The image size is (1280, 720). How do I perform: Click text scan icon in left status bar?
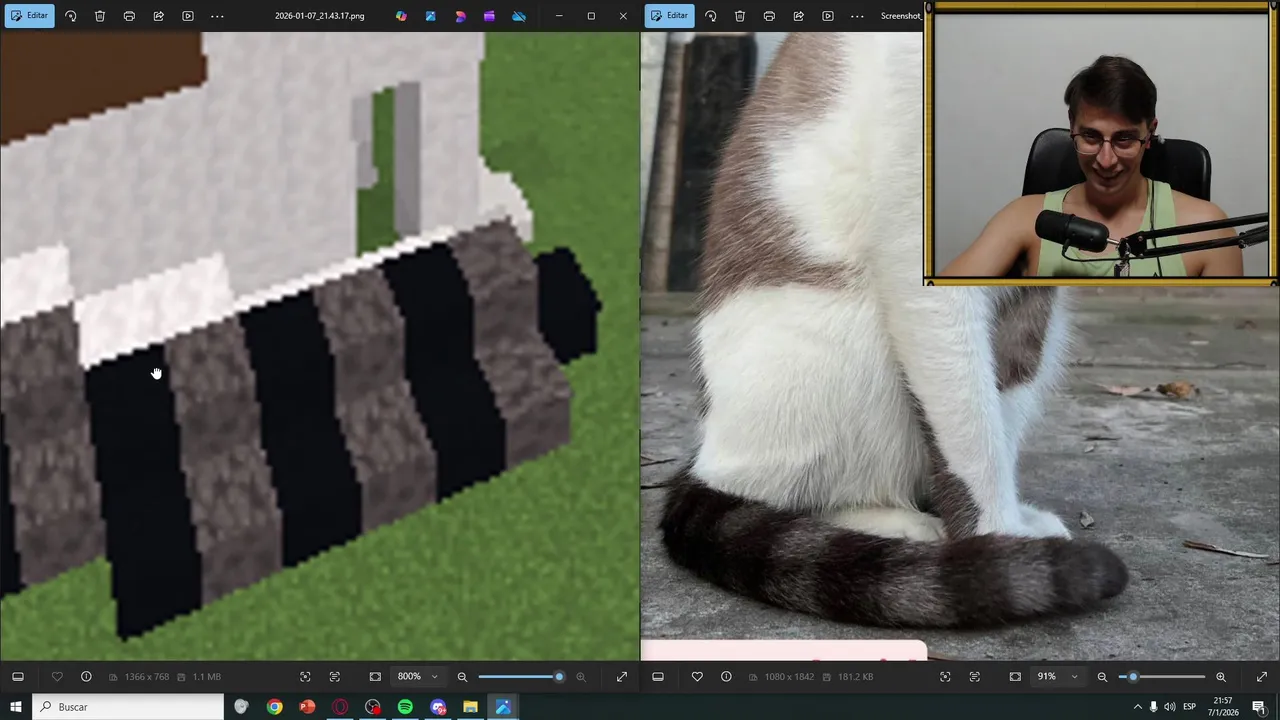click(x=334, y=677)
